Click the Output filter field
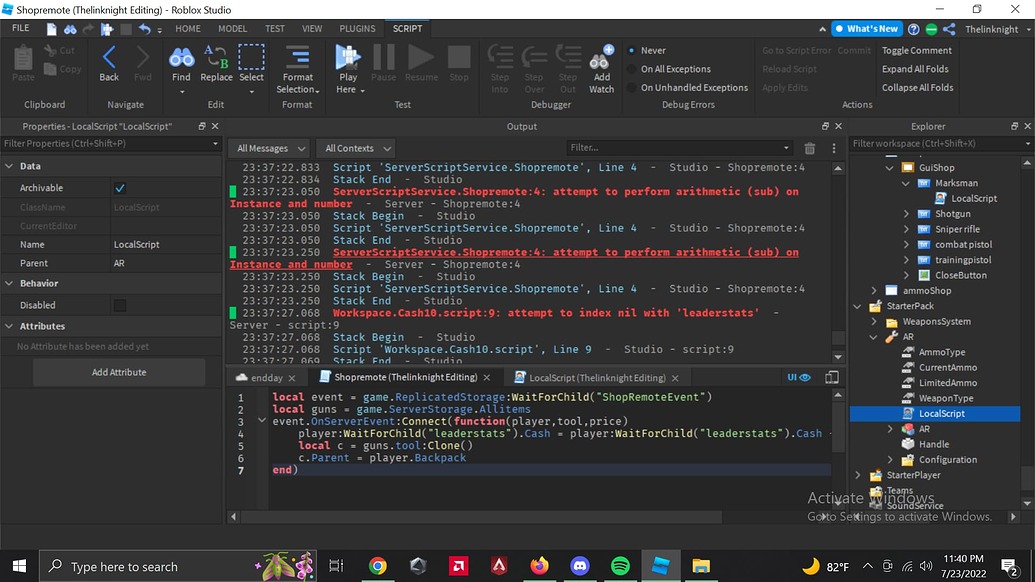Screen dimensions: 1035x582 pyautogui.click(x=679, y=148)
